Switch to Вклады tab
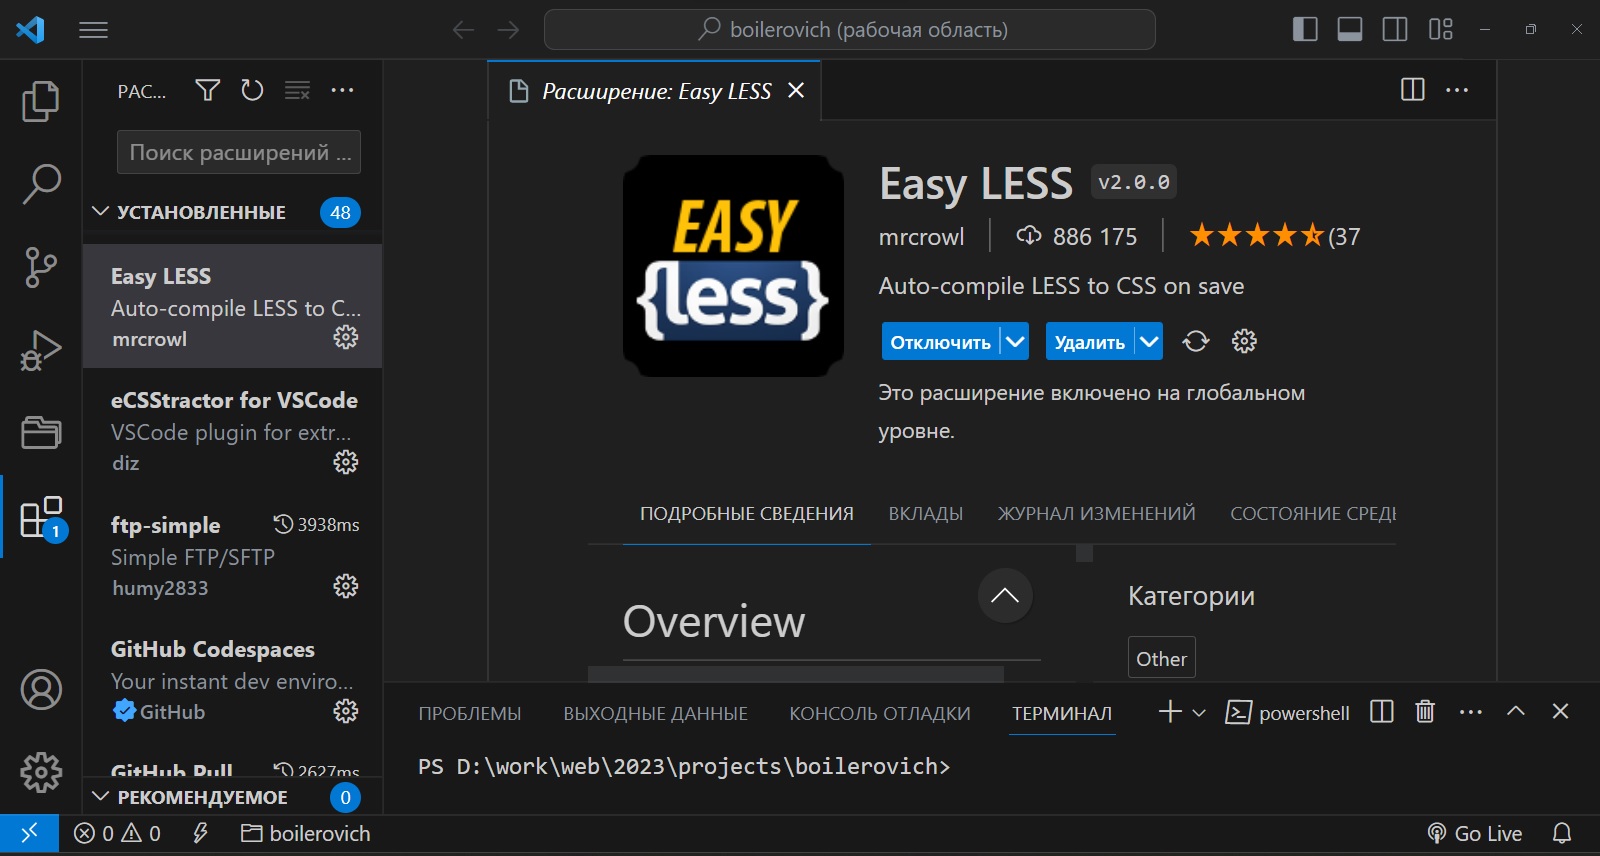Viewport: 1600px width, 856px height. (926, 514)
